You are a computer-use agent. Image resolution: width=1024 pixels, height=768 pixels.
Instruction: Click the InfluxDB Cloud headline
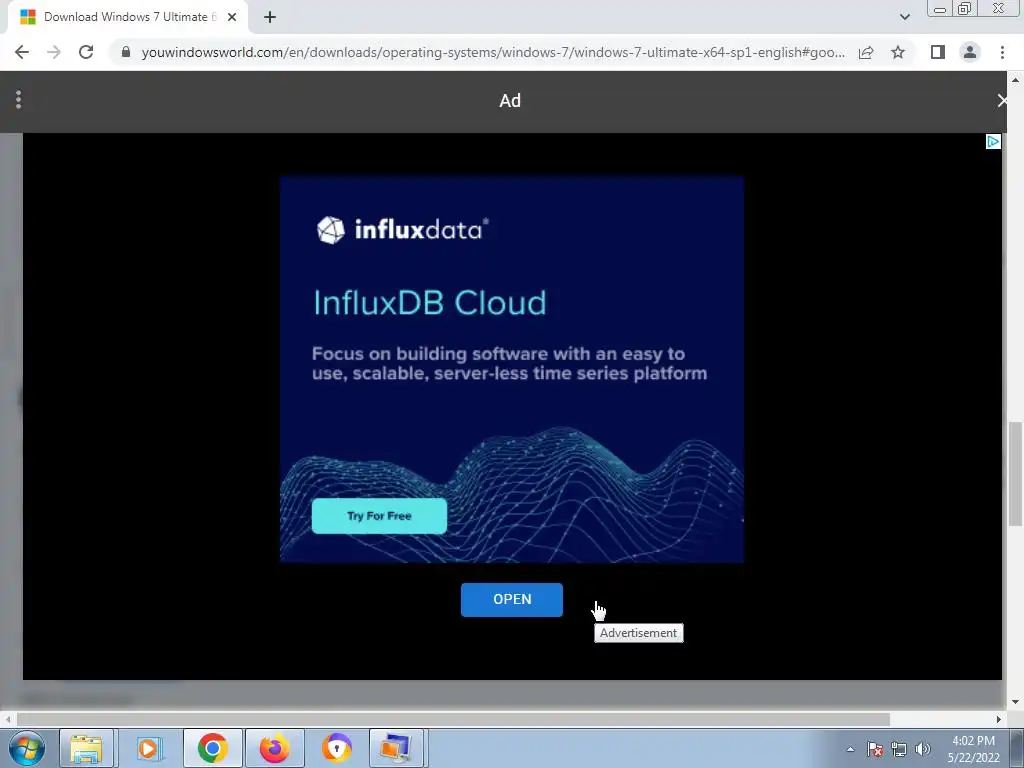[430, 303]
